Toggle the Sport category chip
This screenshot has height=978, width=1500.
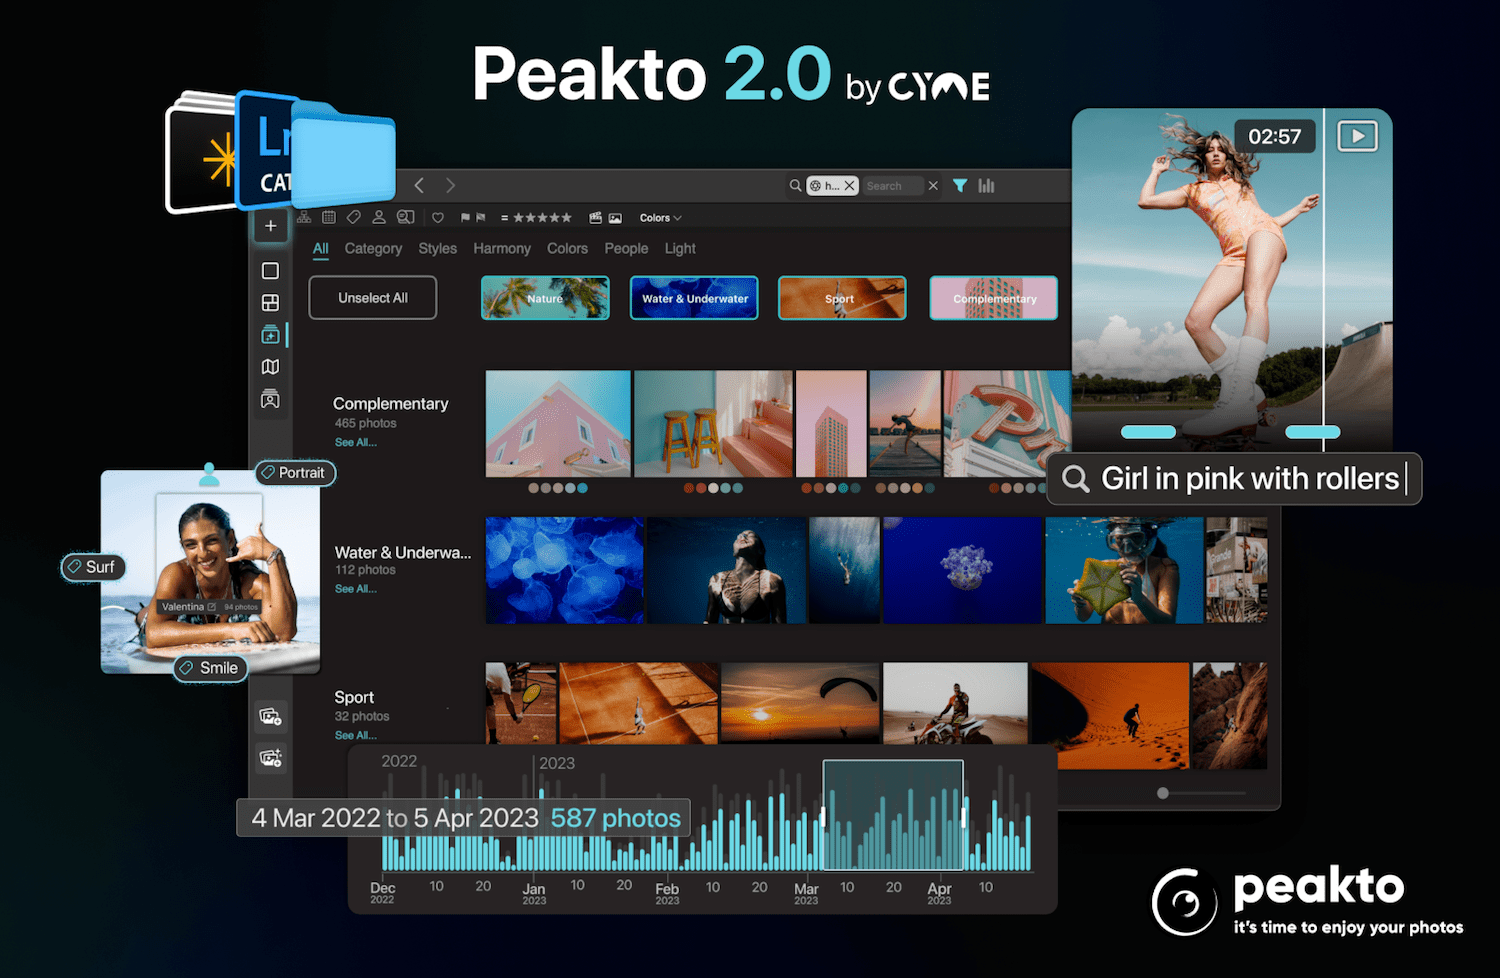click(x=842, y=298)
